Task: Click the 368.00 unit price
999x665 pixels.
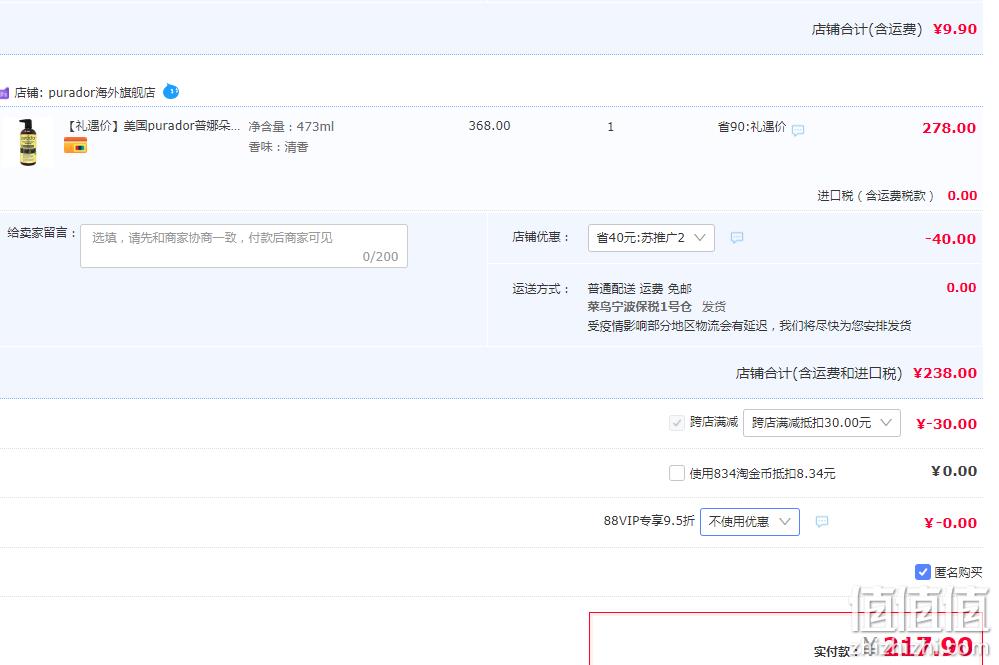Action: tap(489, 125)
